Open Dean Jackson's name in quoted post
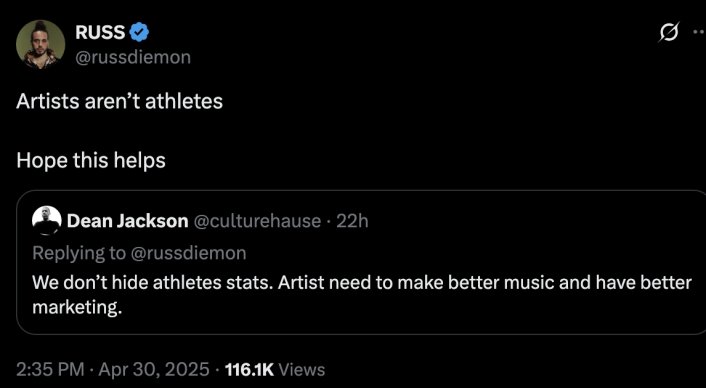This screenshot has width=706, height=388. click(128, 221)
